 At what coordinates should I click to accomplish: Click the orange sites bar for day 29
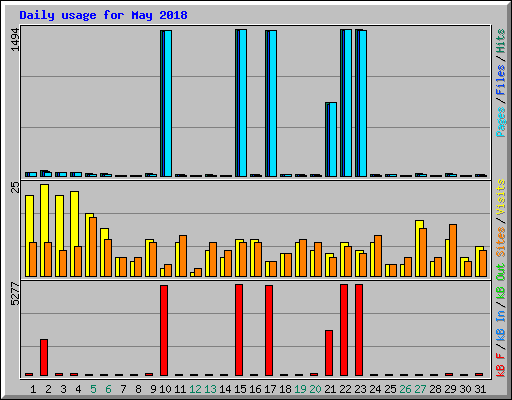tap(453, 250)
